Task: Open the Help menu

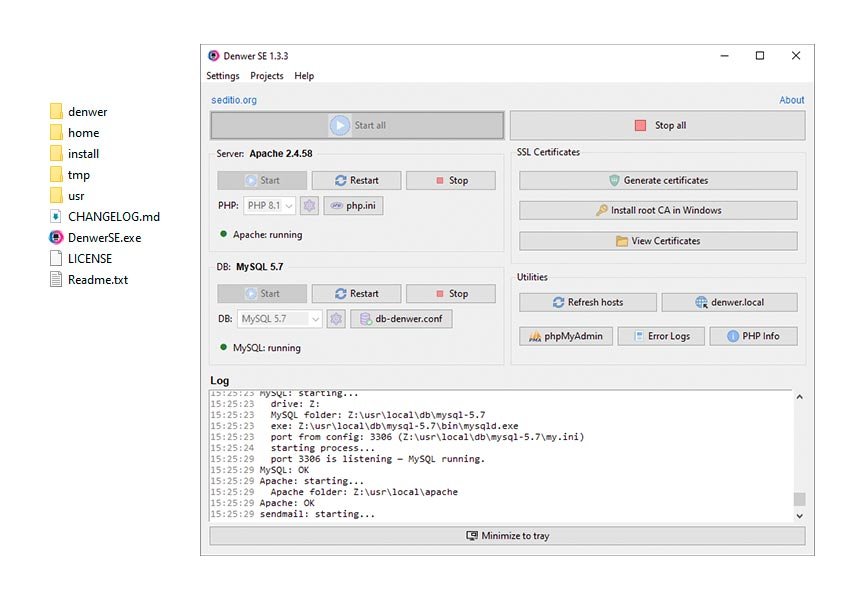Action: [x=304, y=76]
